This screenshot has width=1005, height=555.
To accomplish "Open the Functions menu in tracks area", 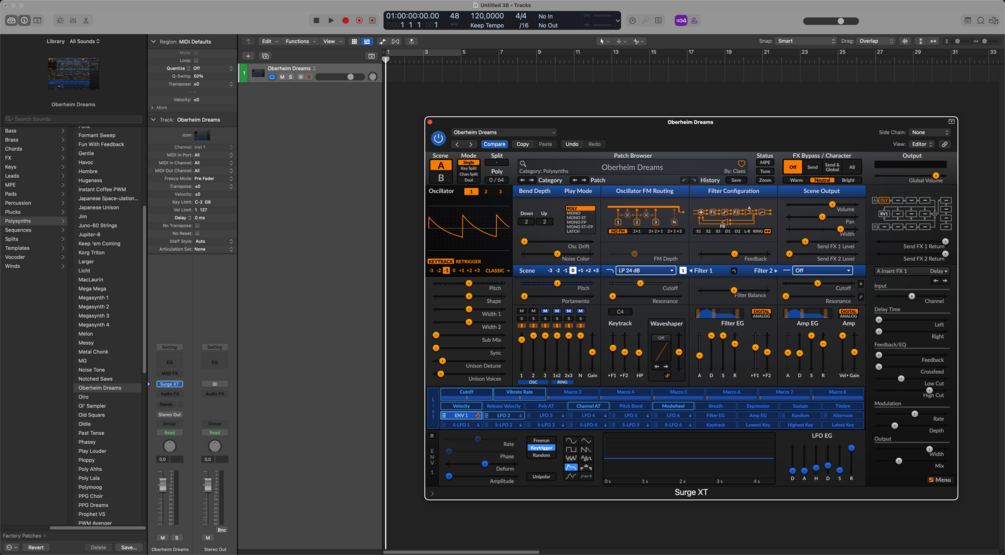I will (x=299, y=41).
